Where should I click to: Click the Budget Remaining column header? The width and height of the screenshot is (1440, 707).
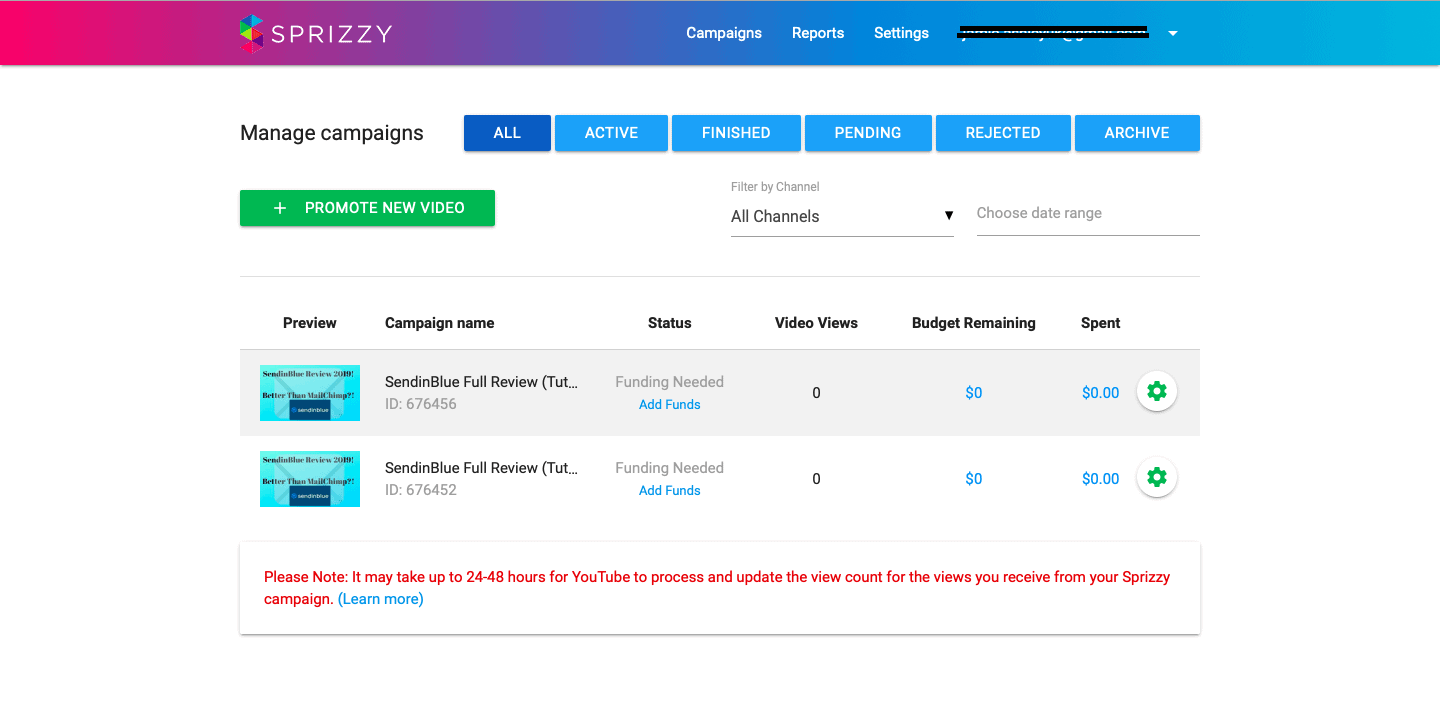974,323
